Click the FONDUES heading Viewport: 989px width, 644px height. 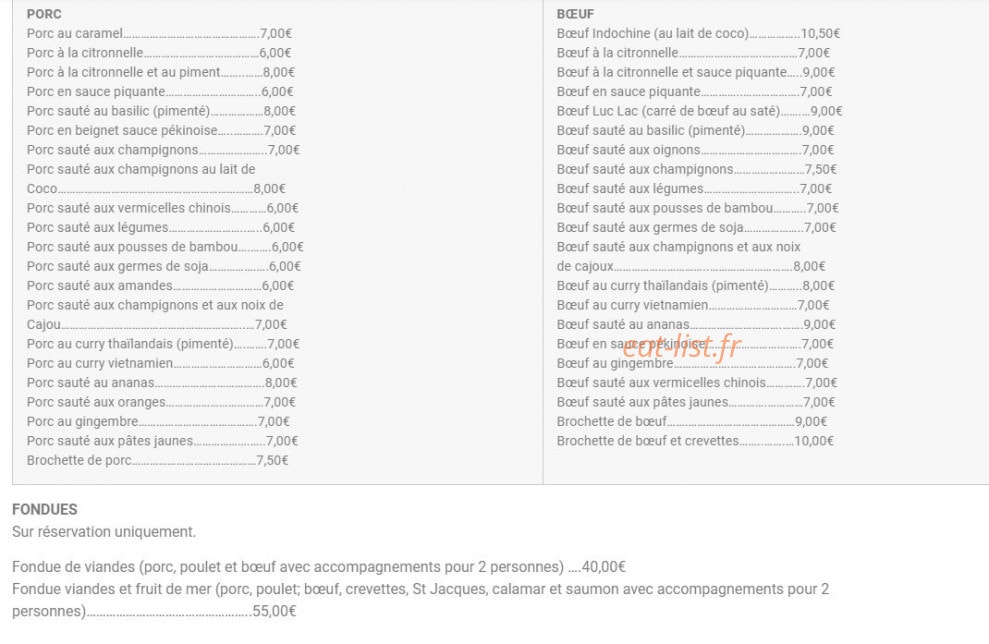tap(45, 510)
